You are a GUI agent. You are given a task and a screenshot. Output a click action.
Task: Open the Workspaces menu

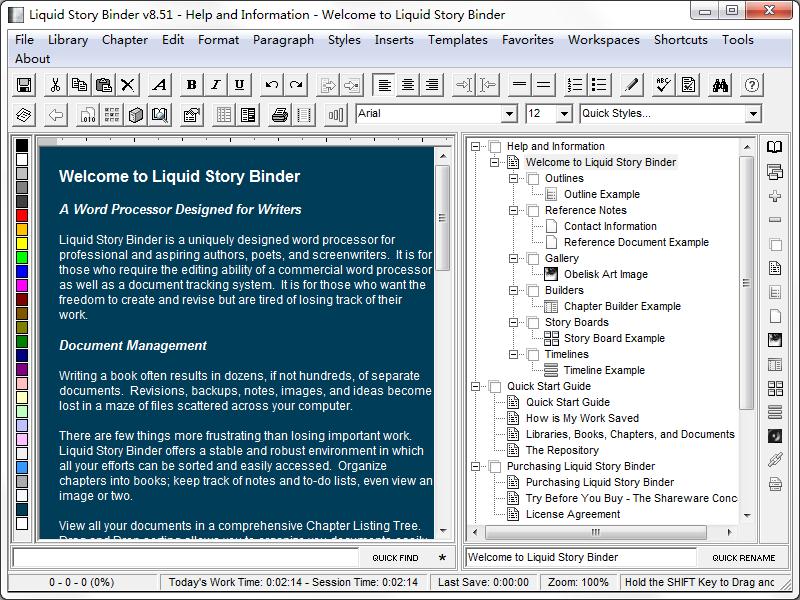pyautogui.click(x=603, y=40)
